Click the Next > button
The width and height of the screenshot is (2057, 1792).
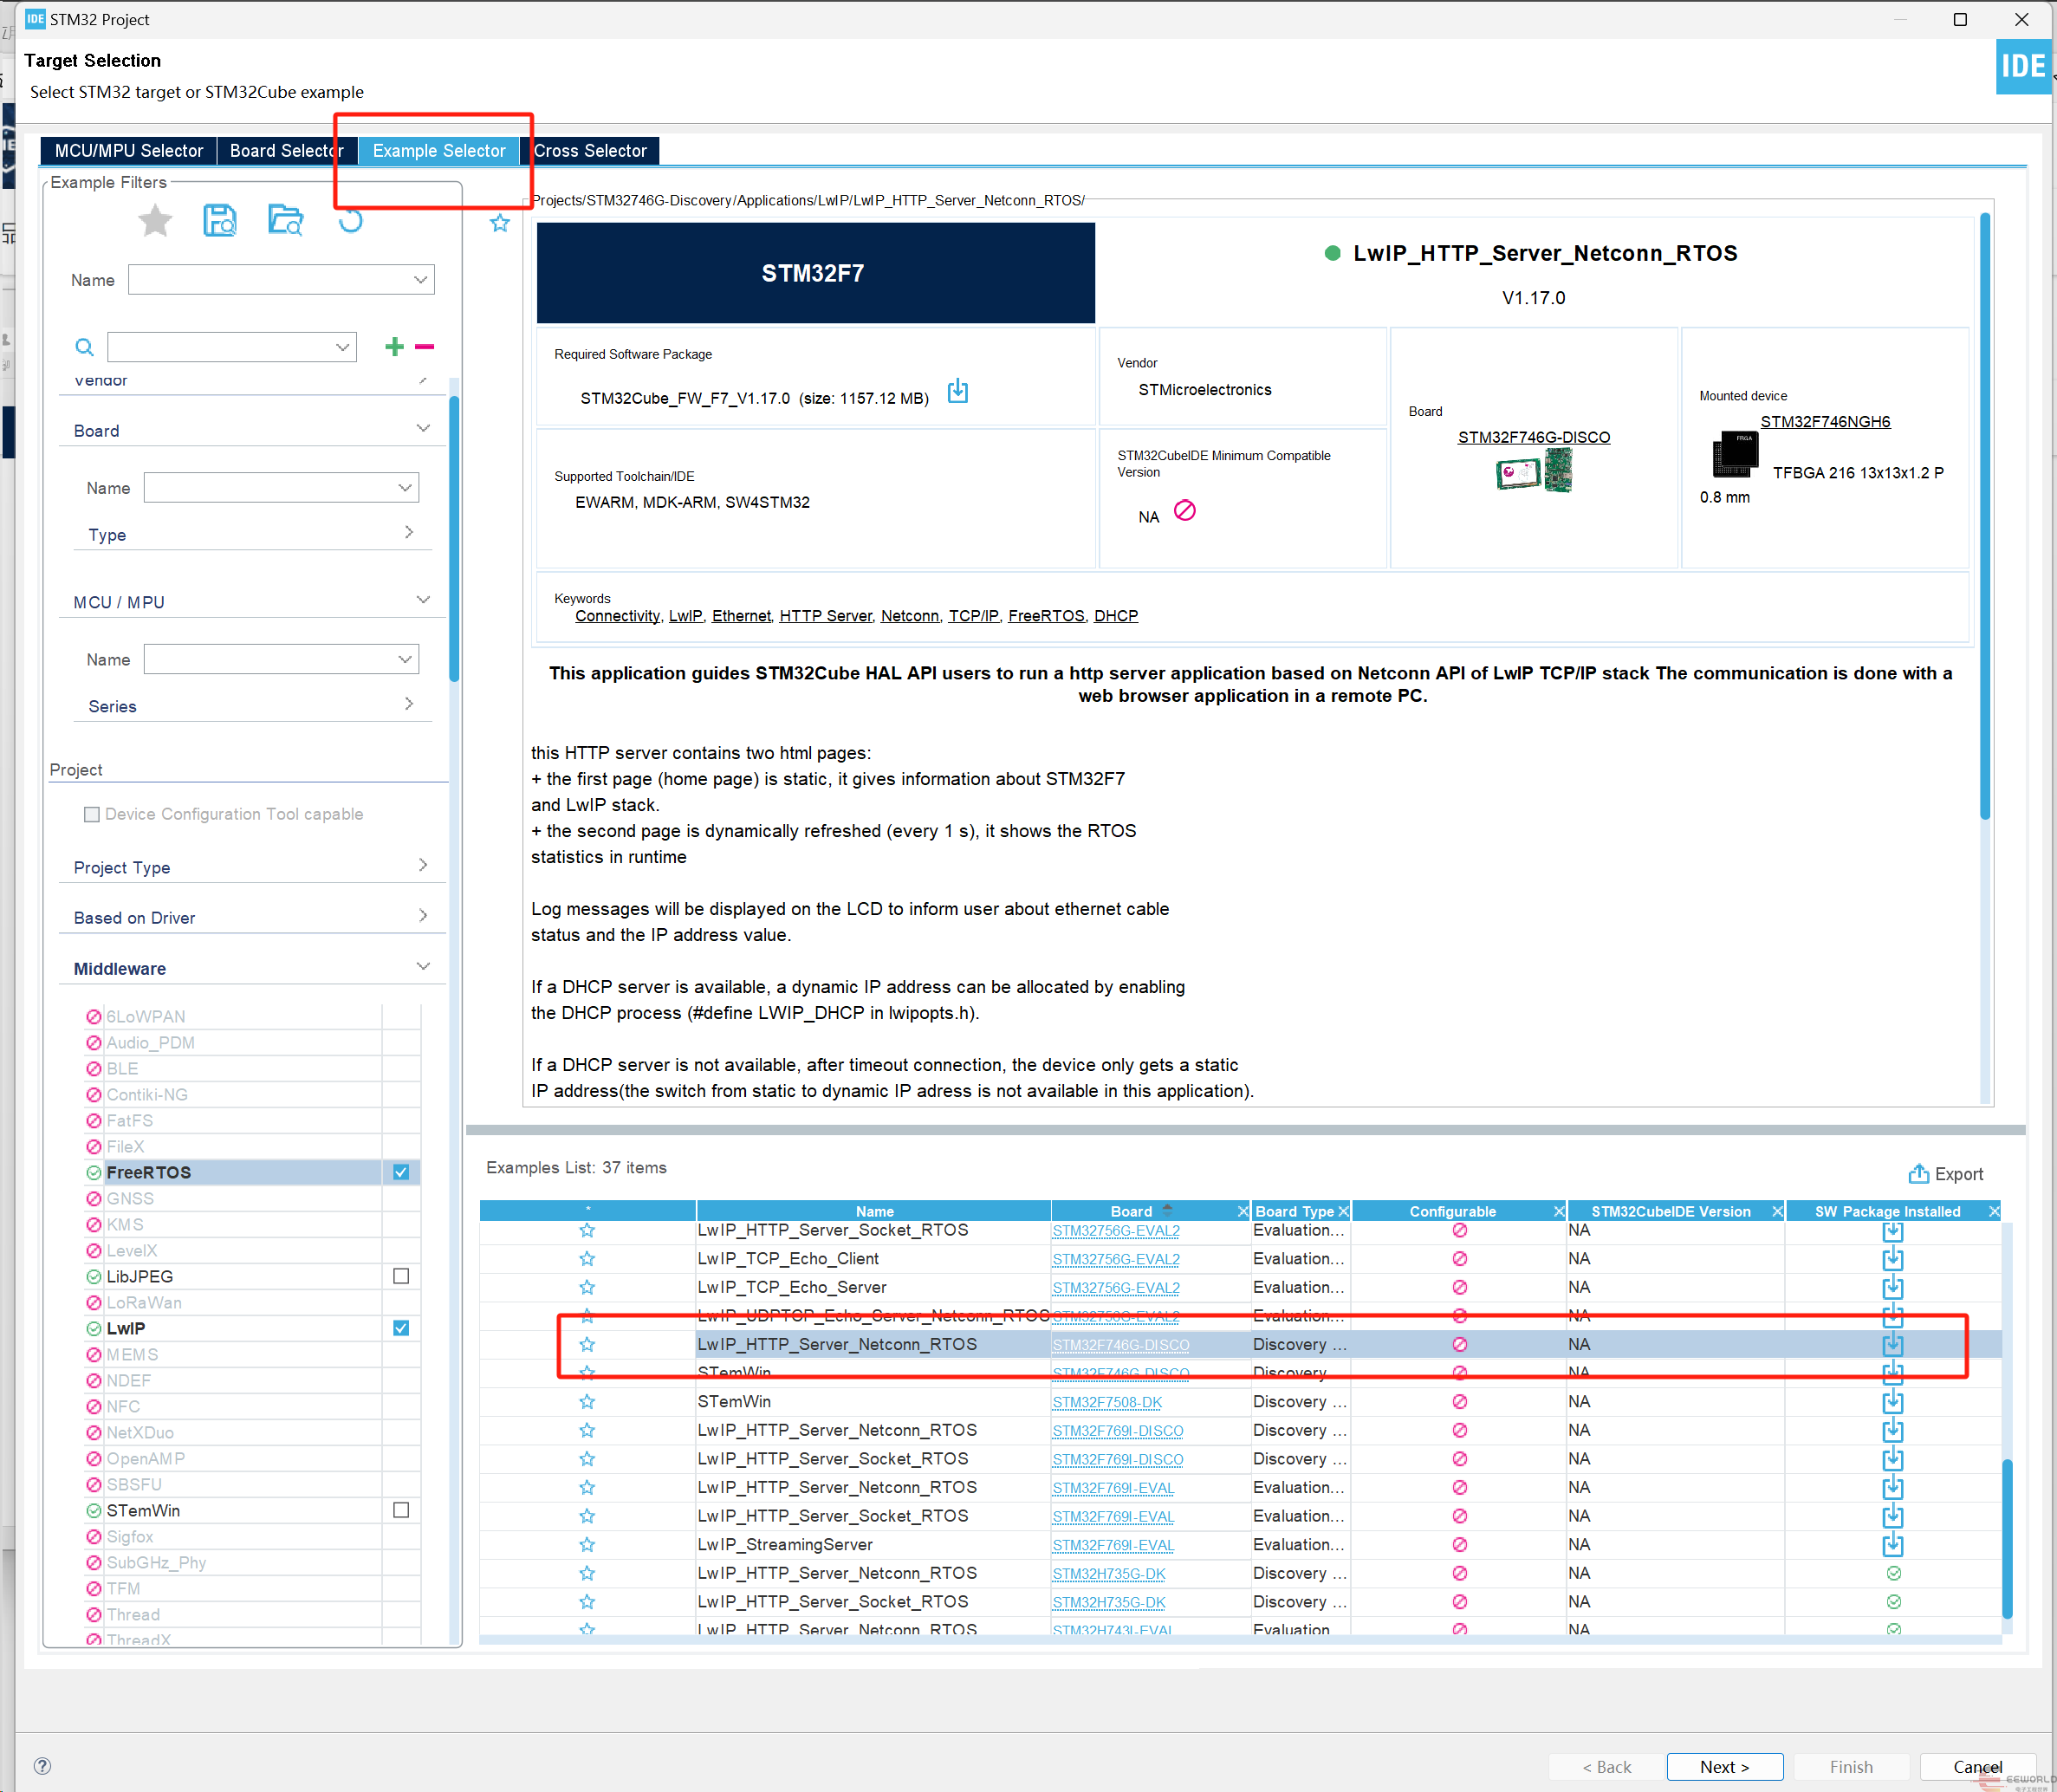pos(1724,1767)
